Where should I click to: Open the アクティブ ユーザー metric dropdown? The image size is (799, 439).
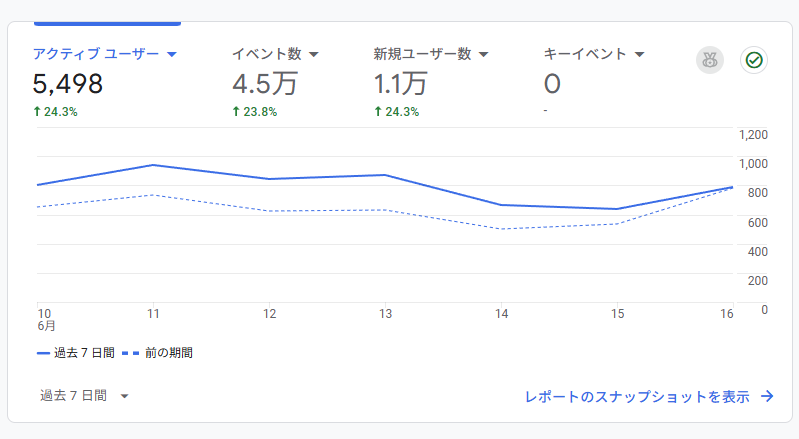172,54
